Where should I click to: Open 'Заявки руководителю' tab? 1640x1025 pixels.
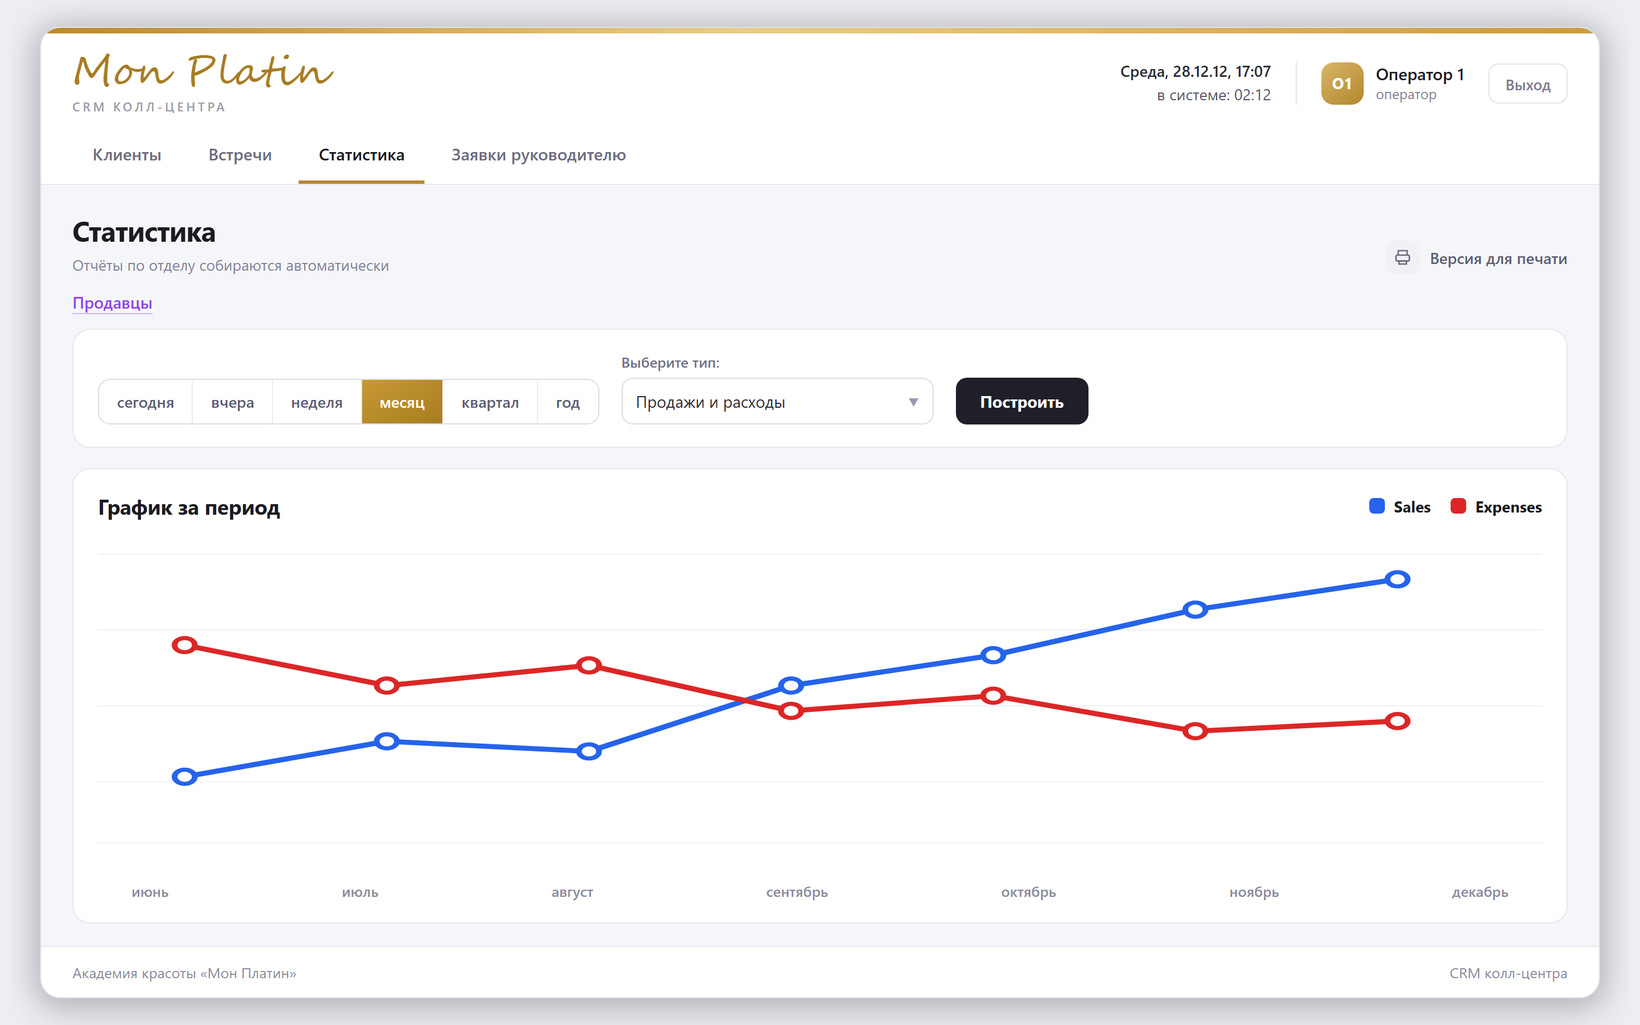pyautogui.click(x=538, y=155)
